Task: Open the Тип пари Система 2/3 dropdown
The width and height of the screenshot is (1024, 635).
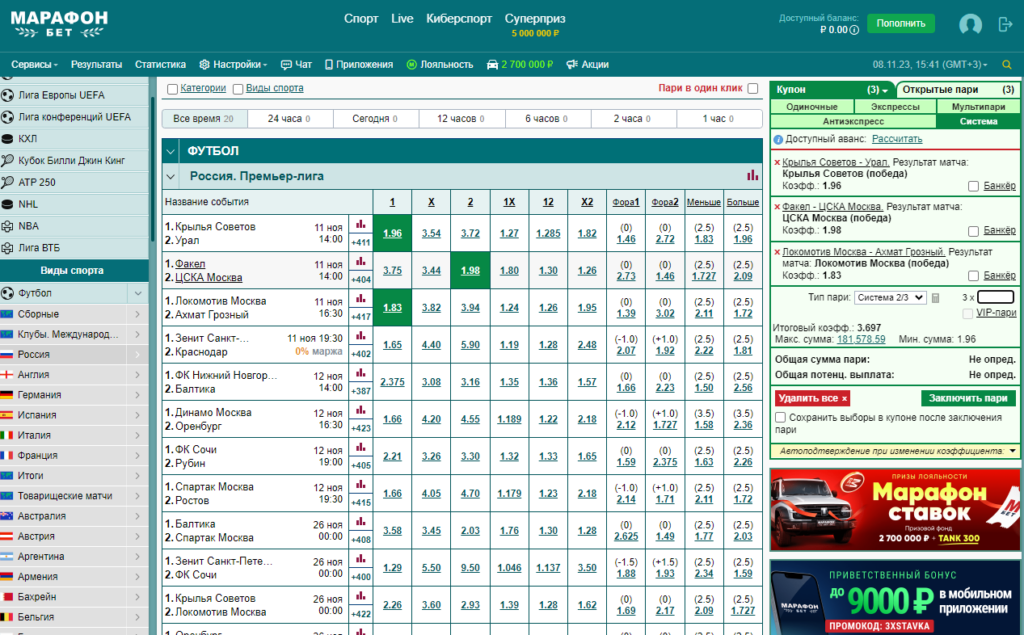Action: click(891, 298)
